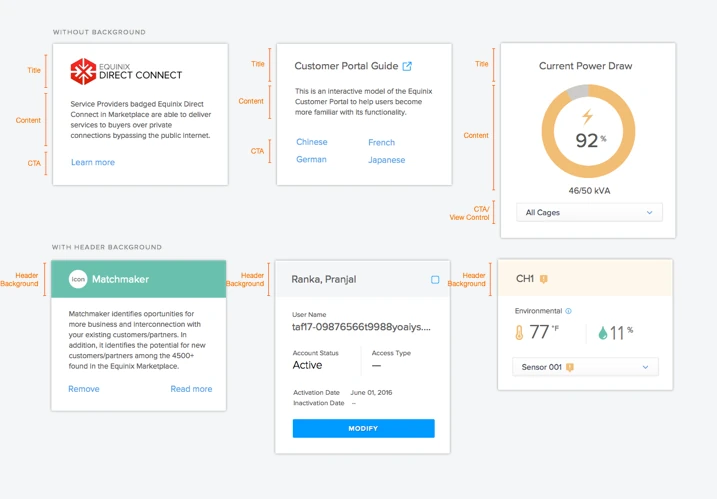
Task: Select the Chinese language link
Action: [312, 142]
